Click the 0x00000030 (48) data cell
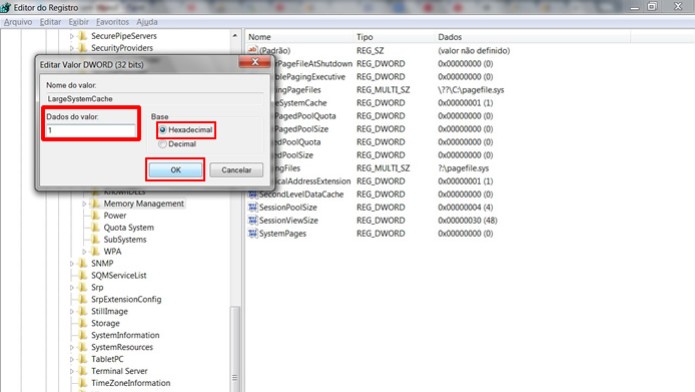This screenshot has height=392, width=695. coord(468,220)
